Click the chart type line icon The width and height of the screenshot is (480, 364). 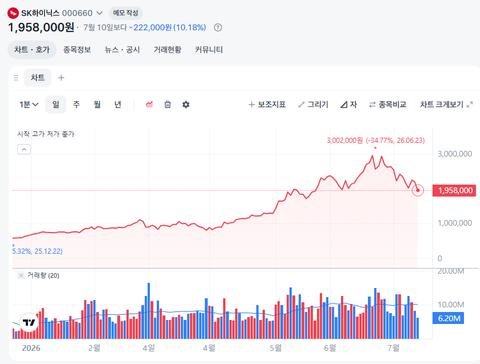149,105
